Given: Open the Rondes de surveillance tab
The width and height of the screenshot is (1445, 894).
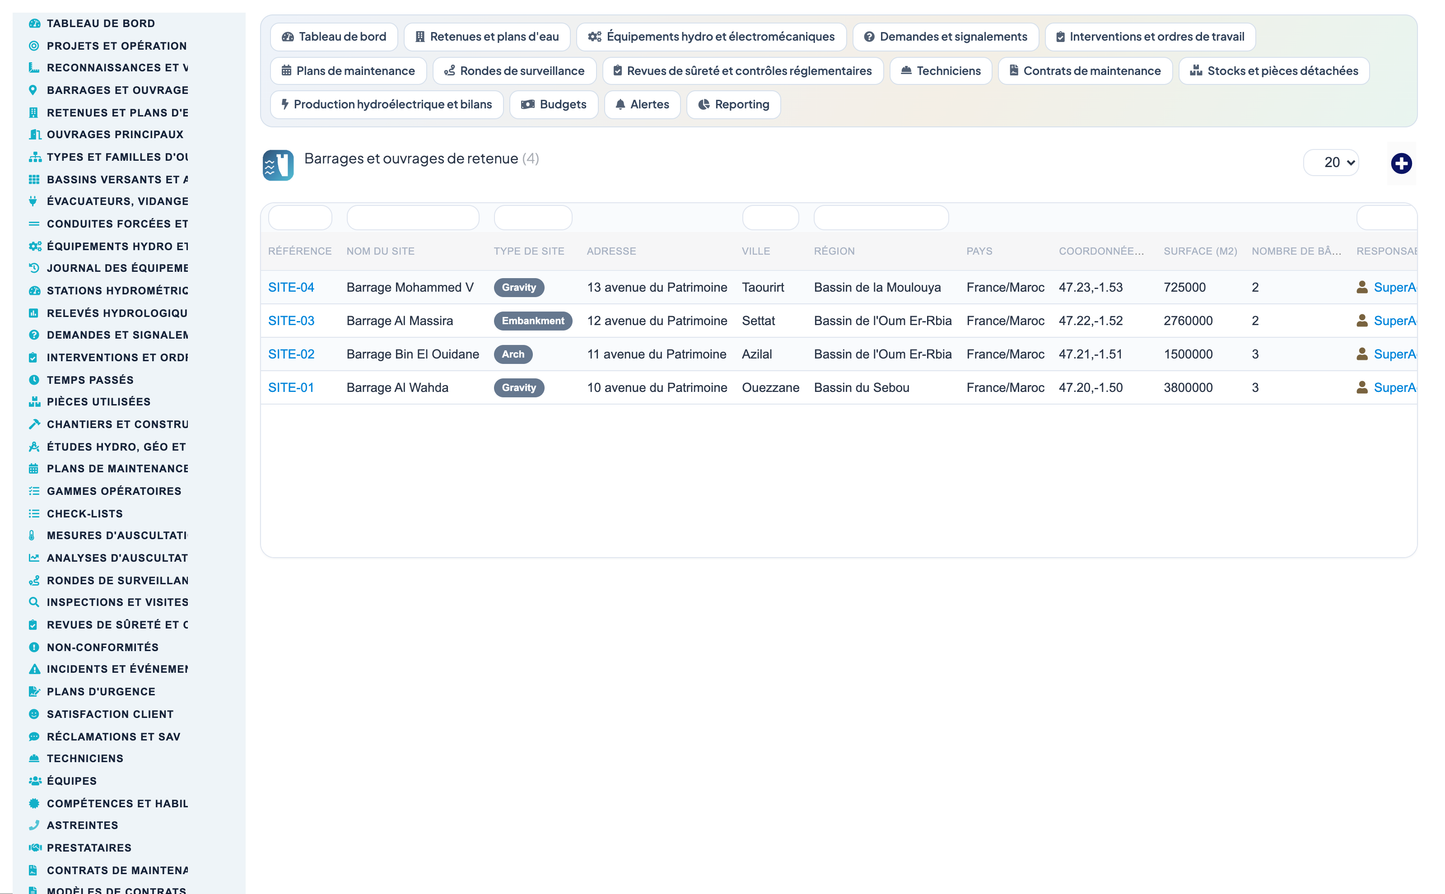Looking at the screenshot, I should pyautogui.click(x=514, y=71).
